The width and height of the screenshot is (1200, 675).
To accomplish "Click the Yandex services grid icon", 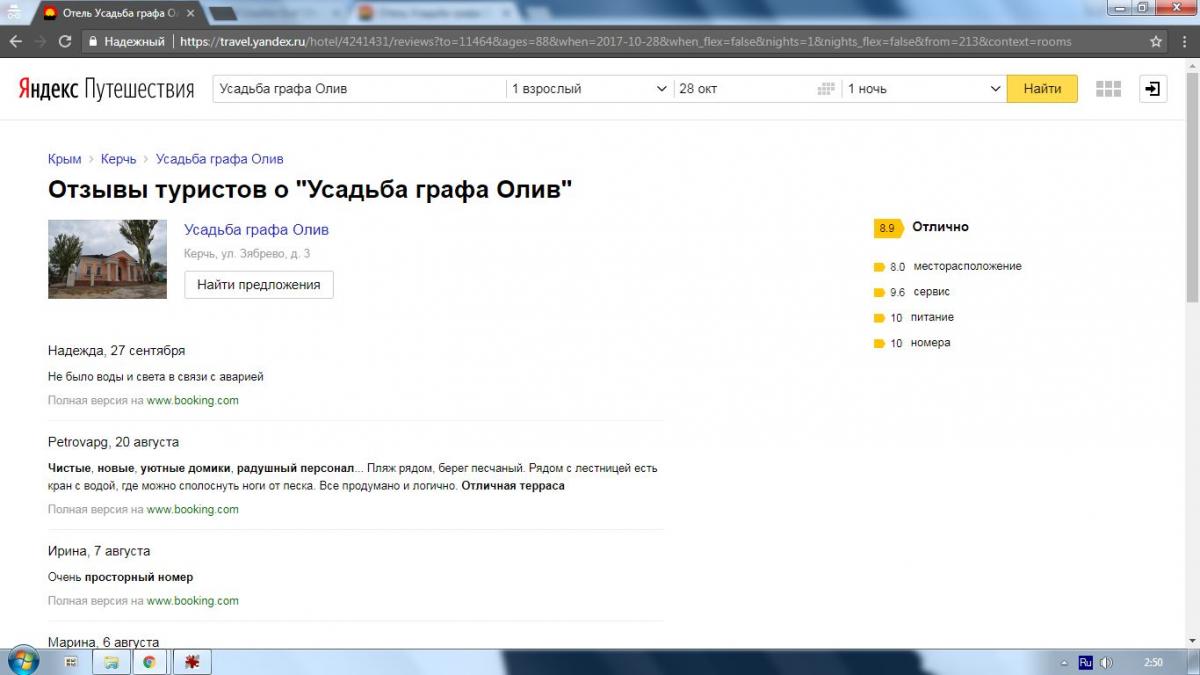I will pos(1108,89).
